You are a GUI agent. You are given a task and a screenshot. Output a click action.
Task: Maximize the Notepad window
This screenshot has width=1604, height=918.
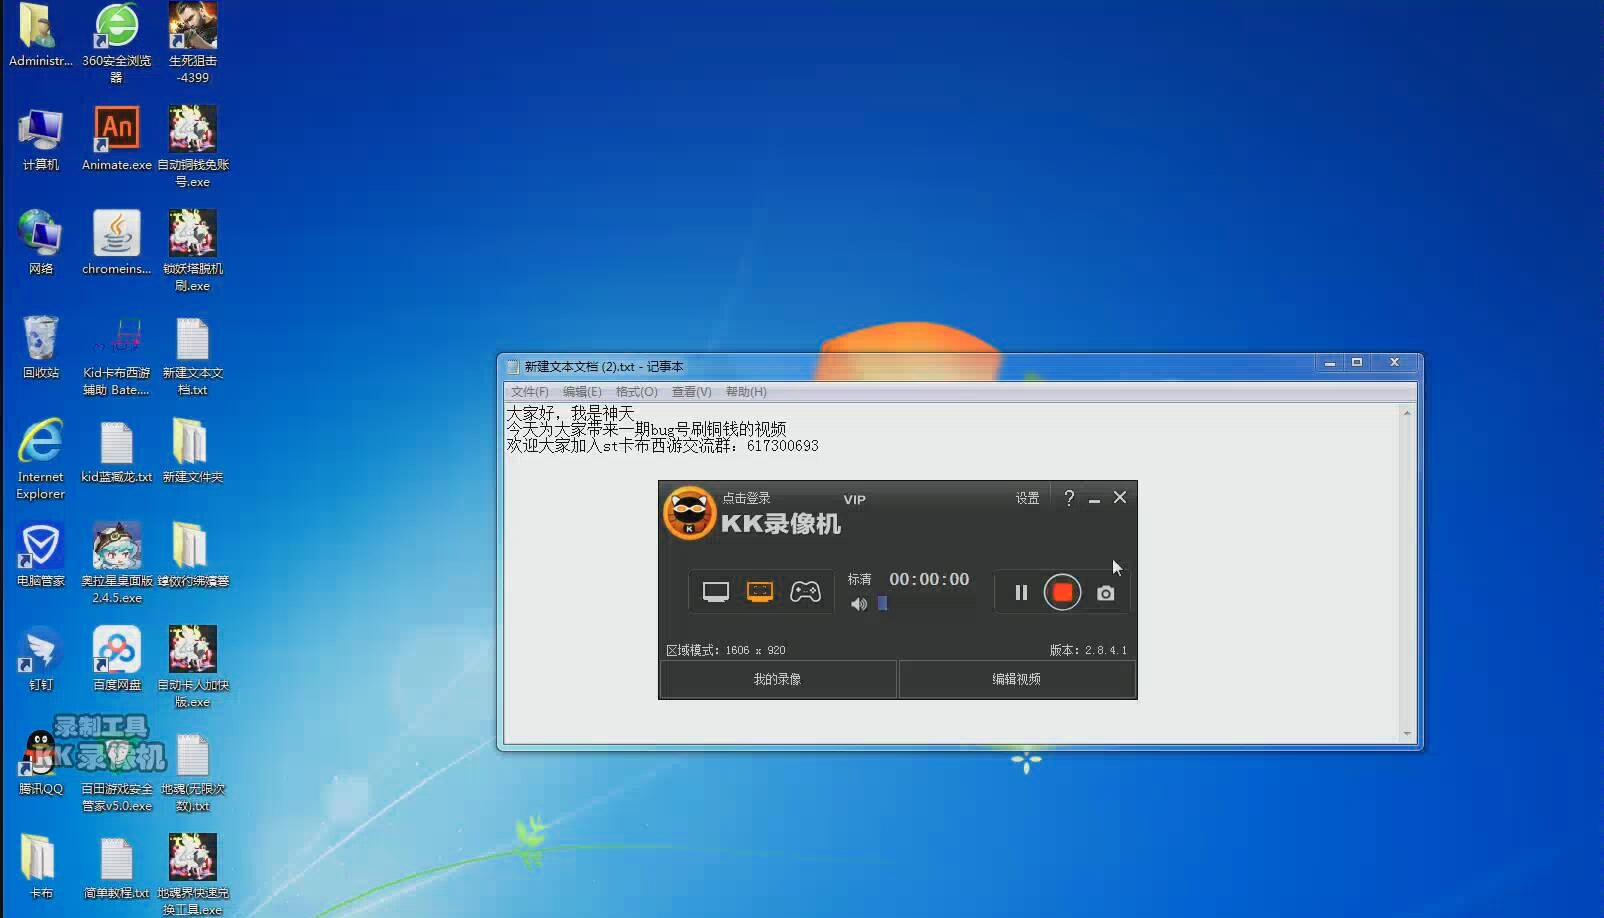1357,363
